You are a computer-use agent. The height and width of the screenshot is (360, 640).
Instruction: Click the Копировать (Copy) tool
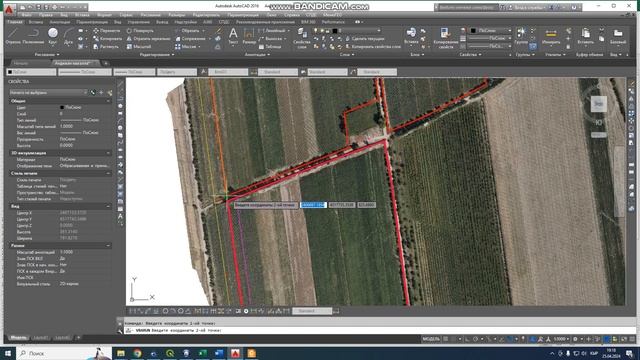[x=107, y=39]
